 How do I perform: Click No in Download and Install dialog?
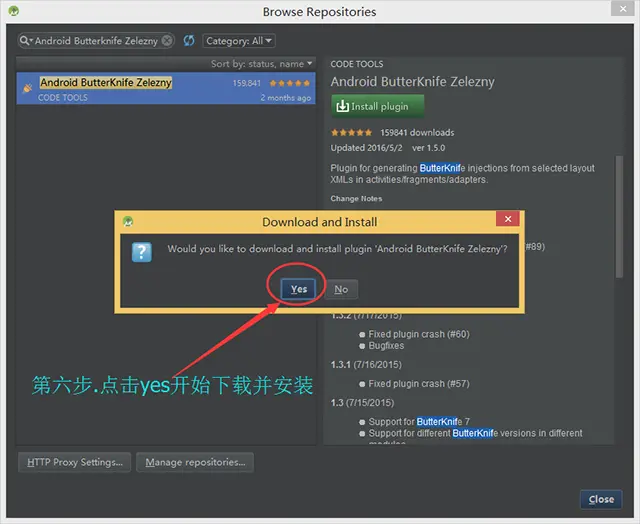(x=341, y=289)
